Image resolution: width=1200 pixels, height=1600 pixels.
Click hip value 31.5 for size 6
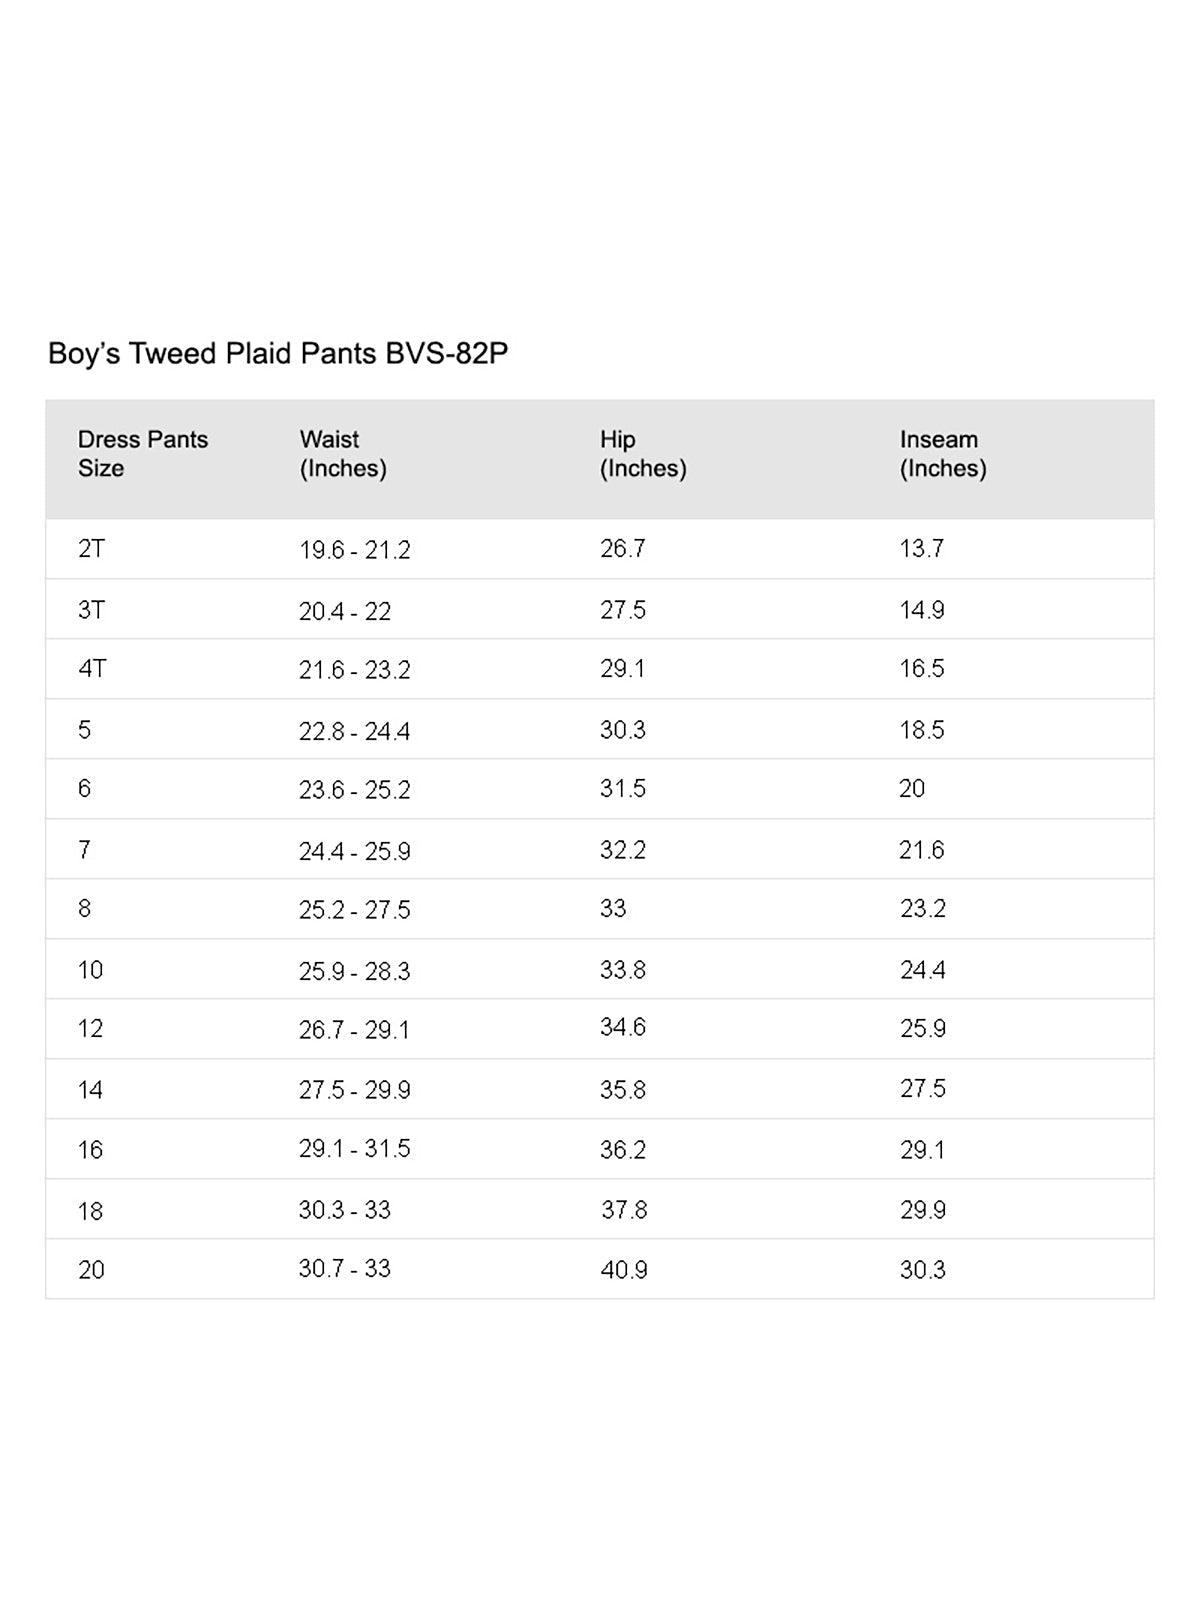tap(623, 789)
